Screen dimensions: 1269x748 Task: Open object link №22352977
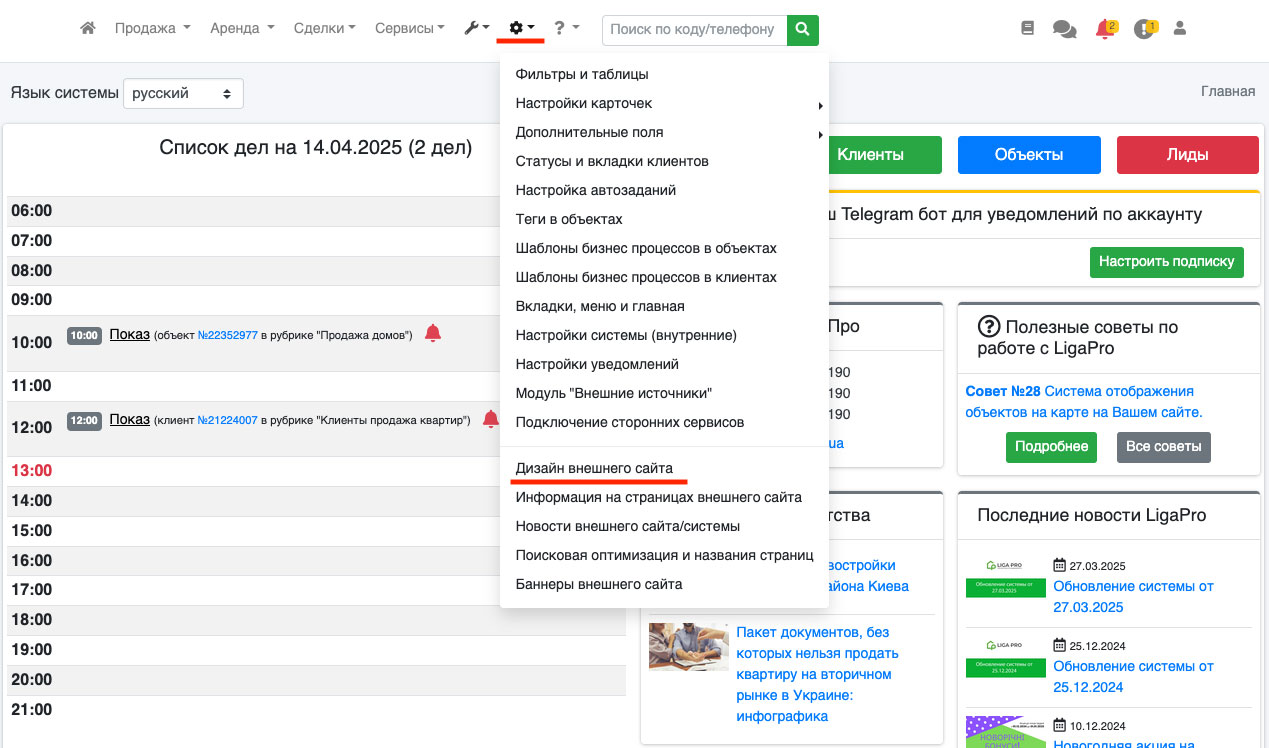coord(228,336)
